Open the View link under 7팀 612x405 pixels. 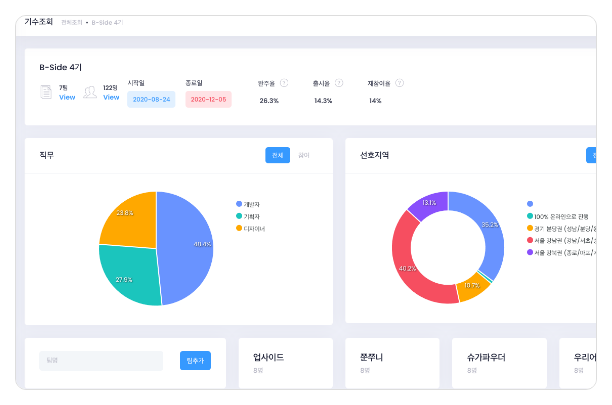click(67, 98)
